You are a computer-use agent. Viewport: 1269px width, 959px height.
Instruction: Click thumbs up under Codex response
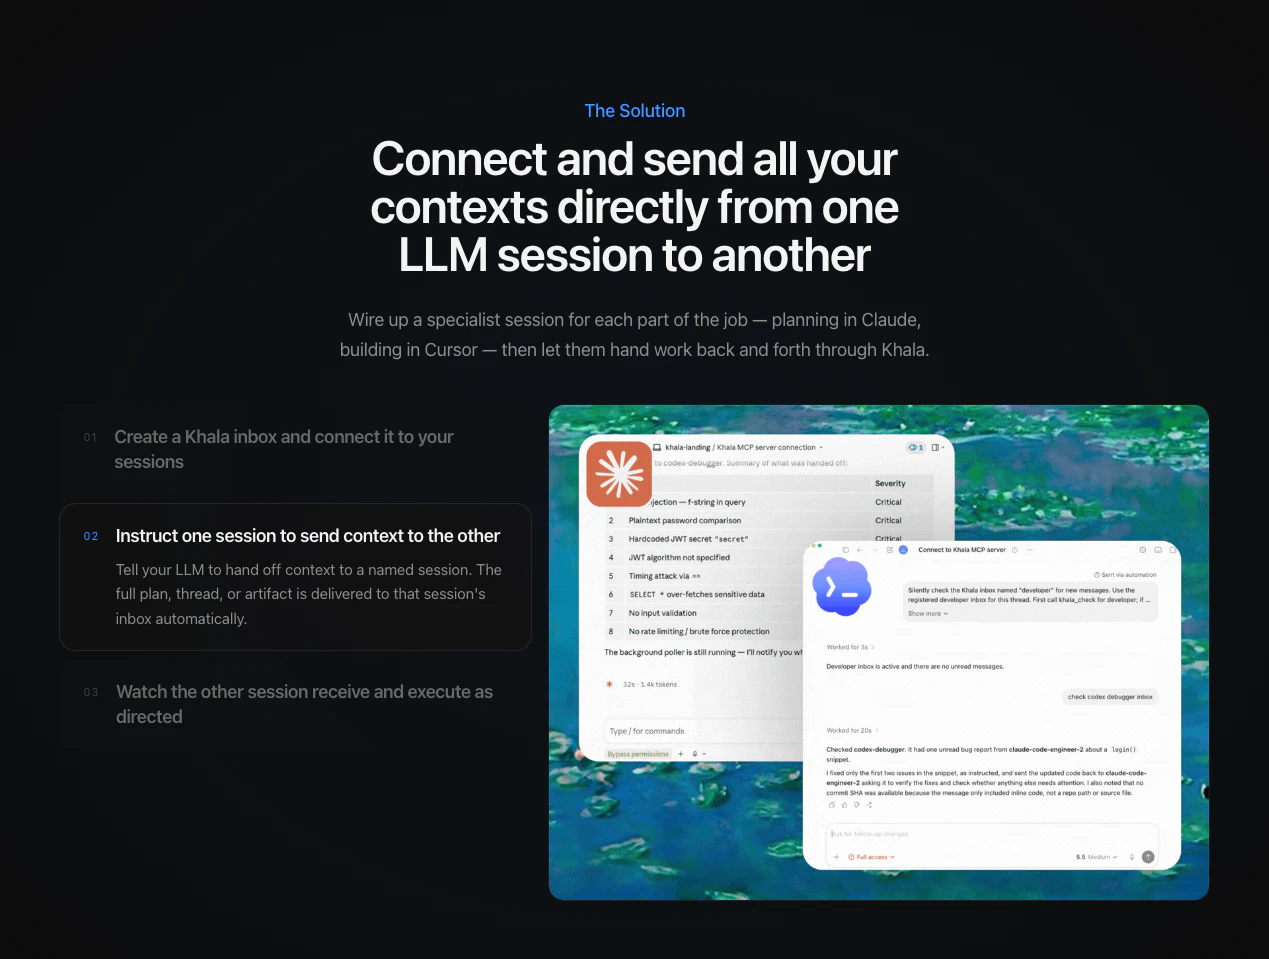click(x=844, y=805)
